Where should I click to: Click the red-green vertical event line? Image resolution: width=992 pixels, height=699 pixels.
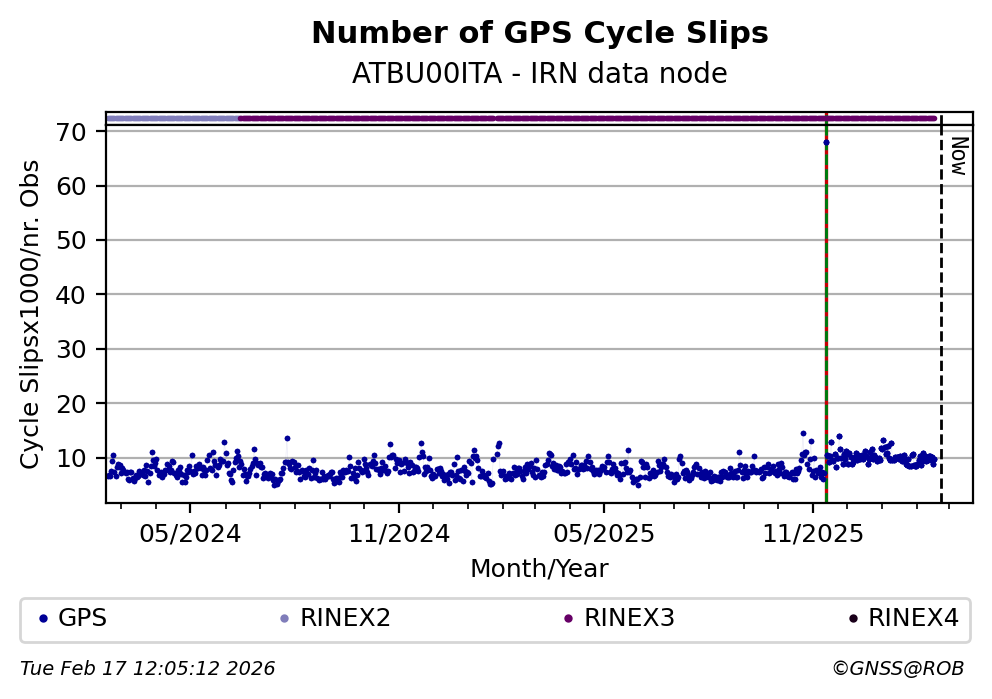826,320
